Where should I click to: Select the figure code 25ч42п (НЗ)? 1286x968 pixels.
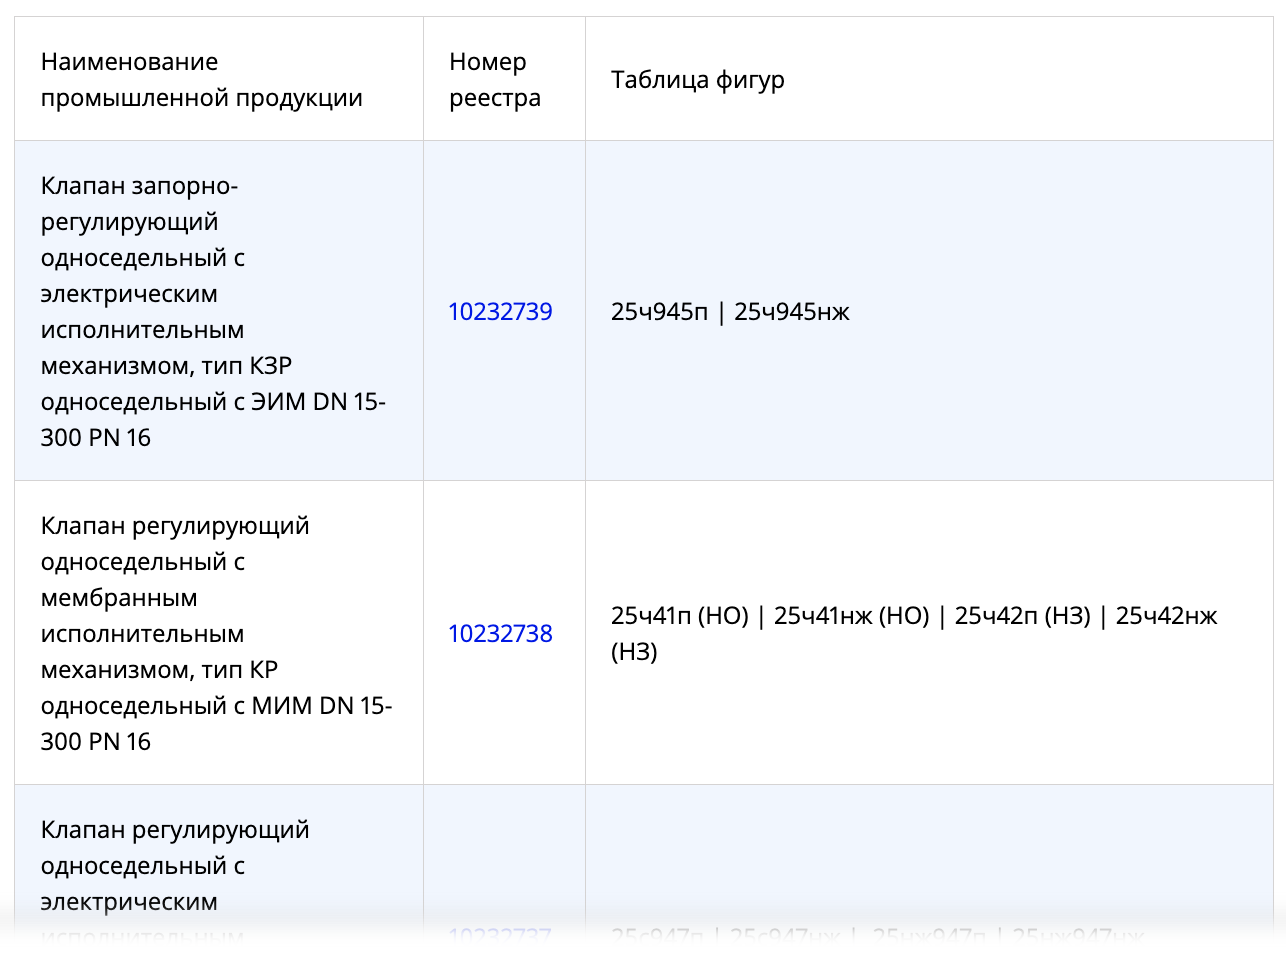(x=1023, y=615)
